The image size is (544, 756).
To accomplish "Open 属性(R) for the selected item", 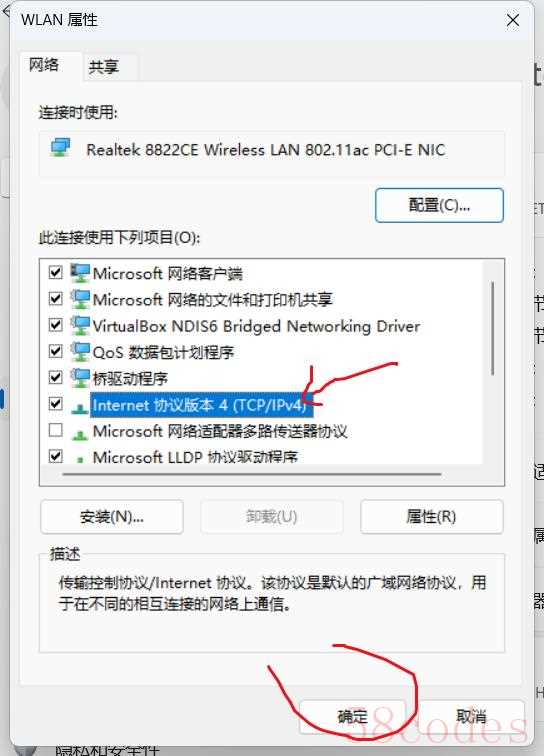I will click(432, 517).
